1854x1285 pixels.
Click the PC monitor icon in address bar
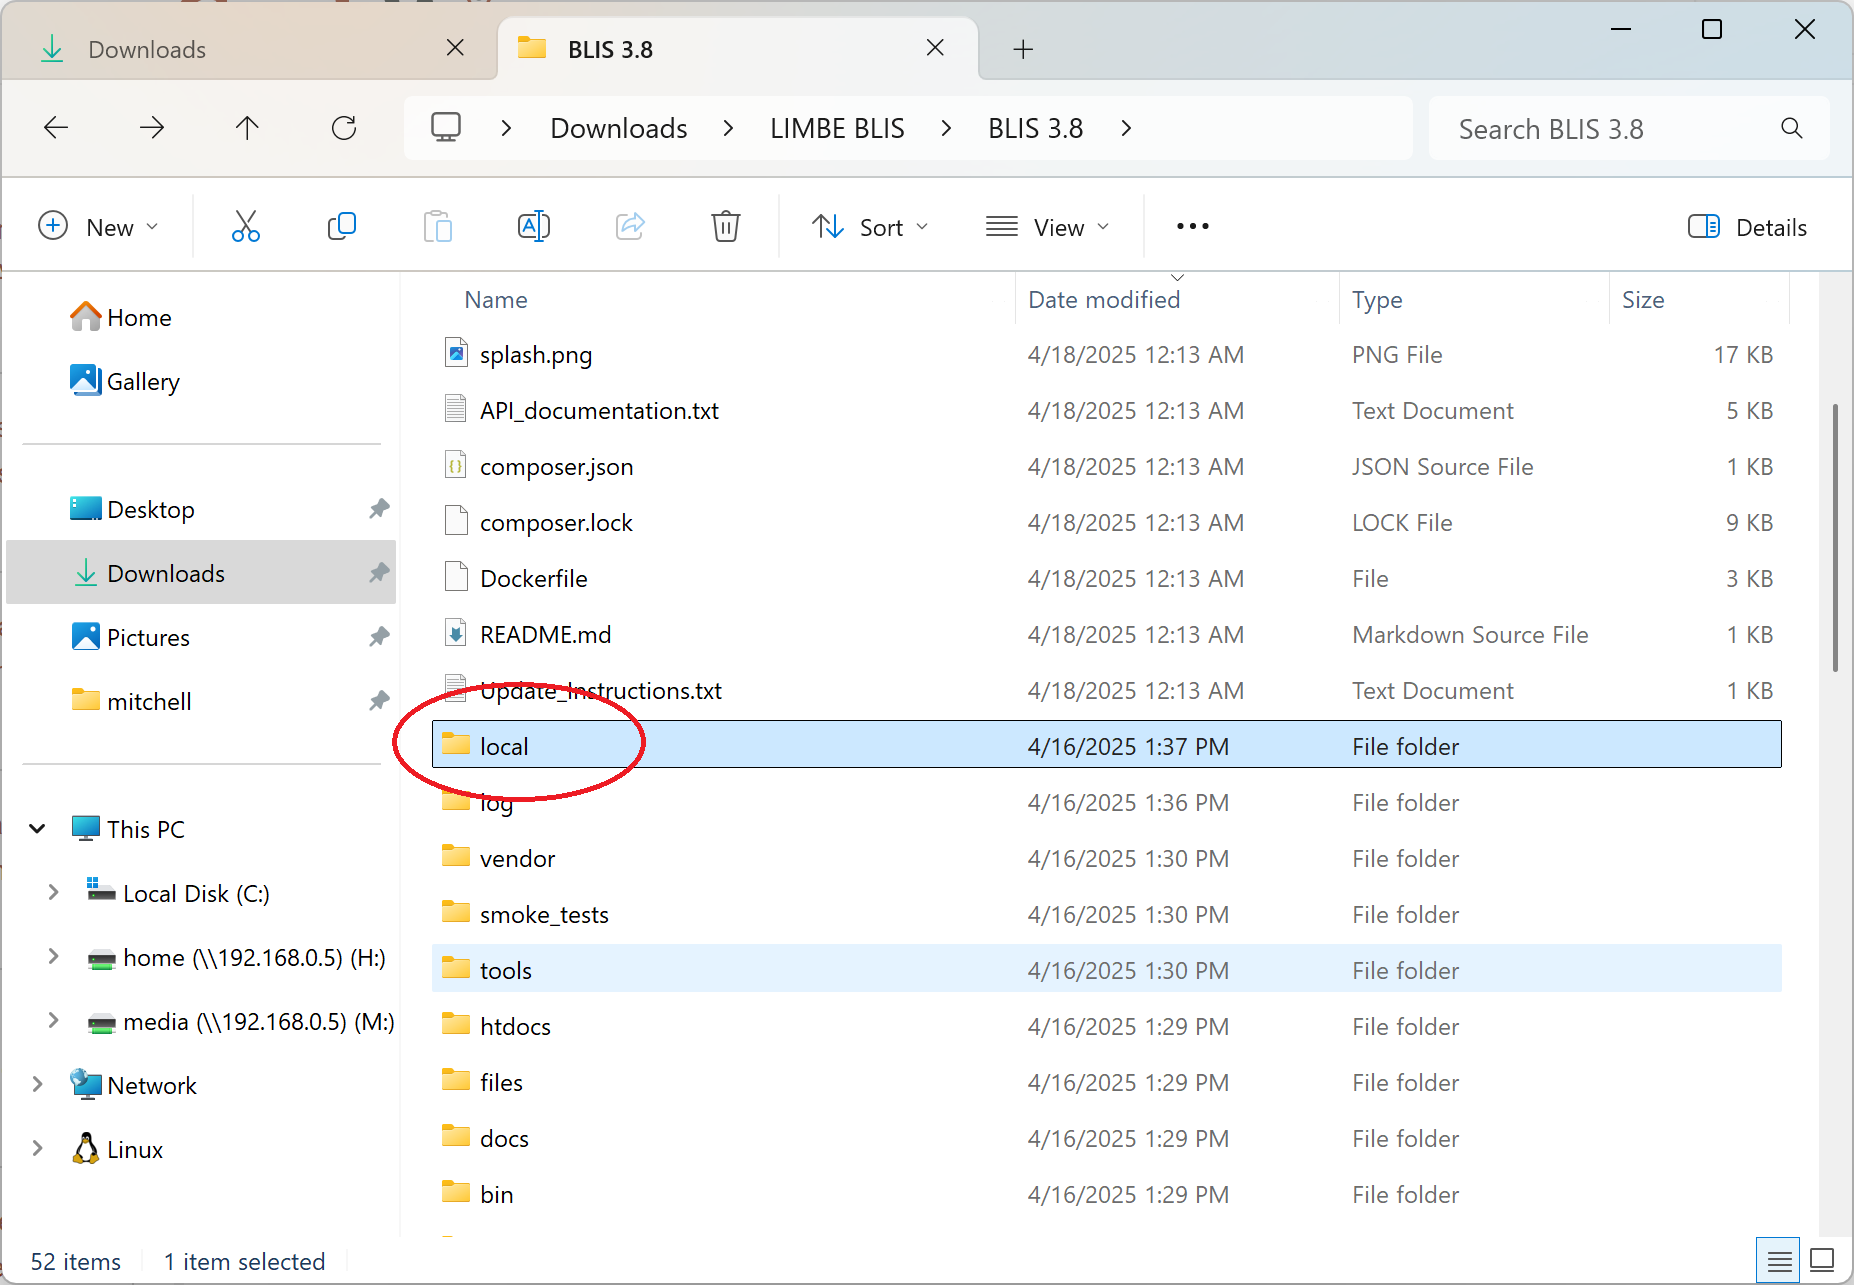pyautogui.click(x=446, y=128)
